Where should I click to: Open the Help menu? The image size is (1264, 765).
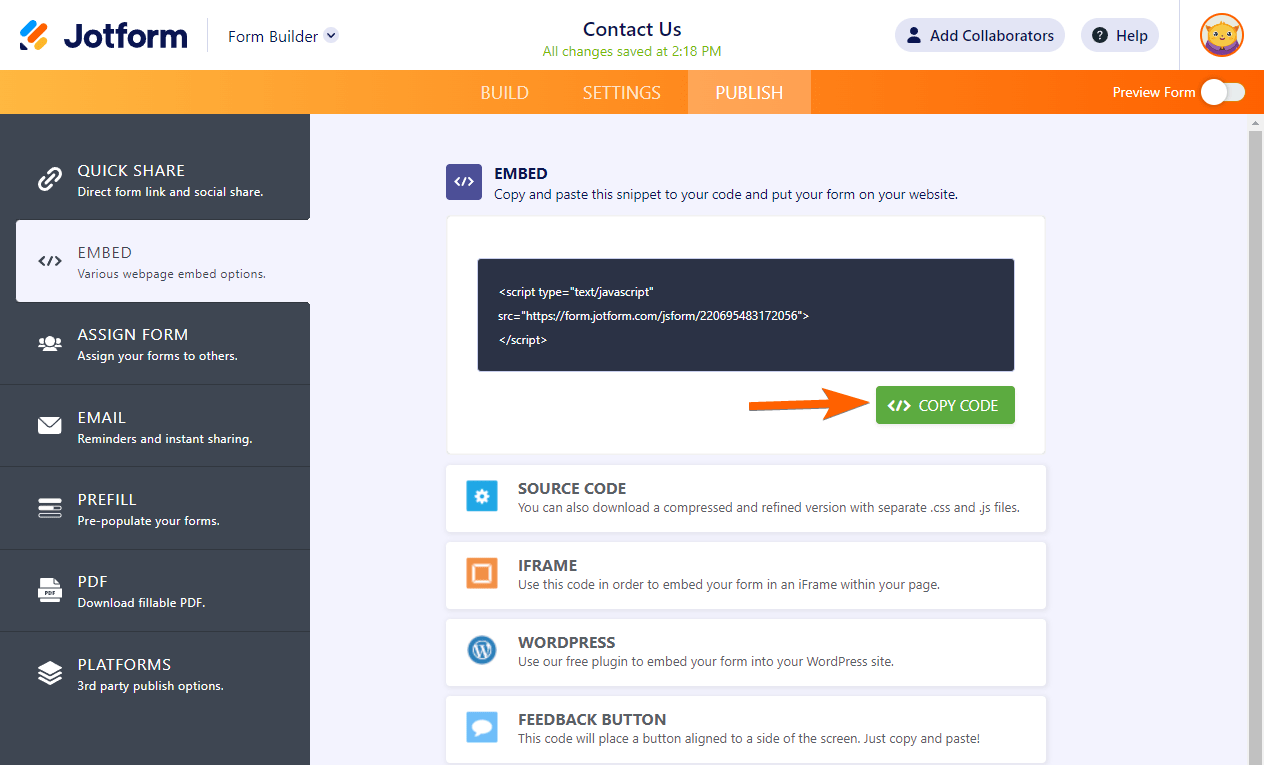point(1119,36)
